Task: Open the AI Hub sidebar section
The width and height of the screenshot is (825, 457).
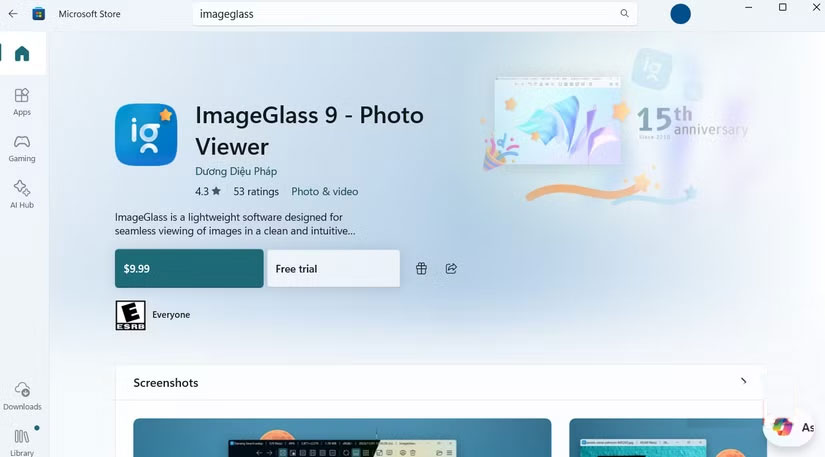Action: (22, 194)
